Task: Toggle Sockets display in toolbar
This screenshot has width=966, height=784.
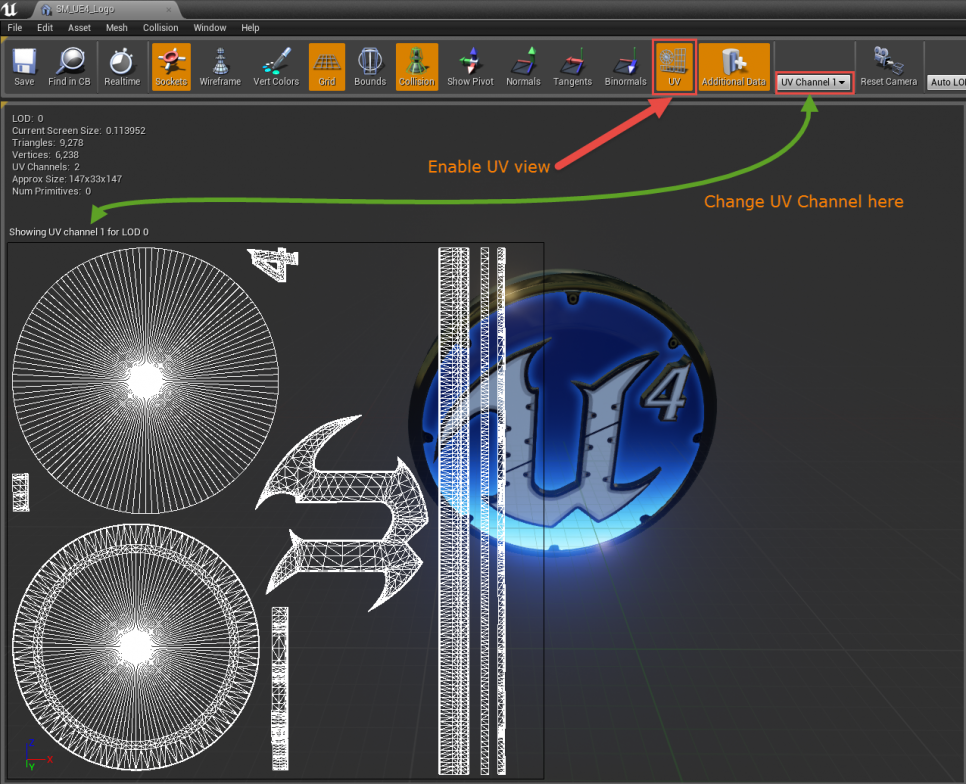Action: [x=171, y=67]
